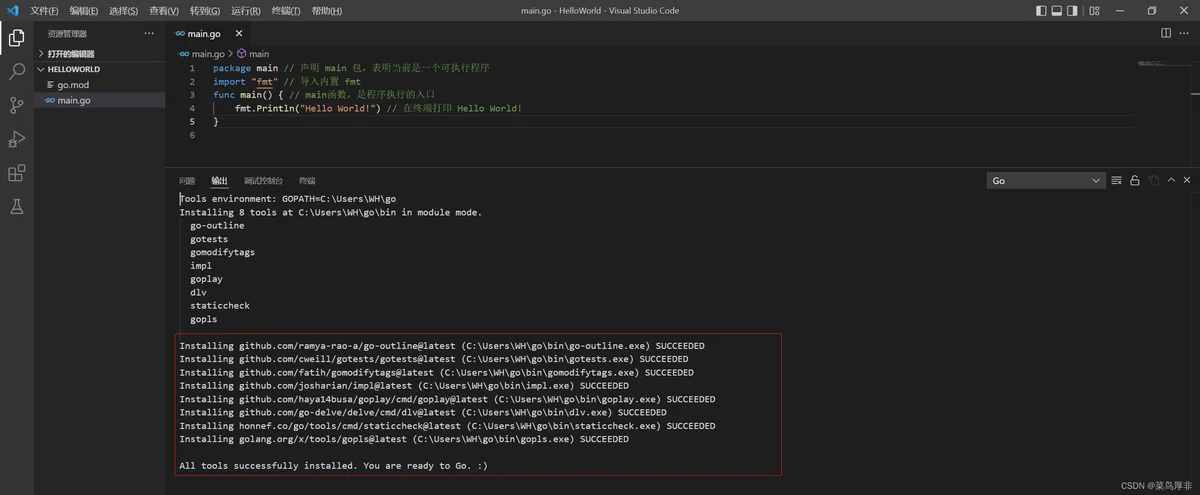Image resolution: width=1200 pixels, height=495 pixels.
Task: Click the All tools successfully installed message
Action: [333, 466]
